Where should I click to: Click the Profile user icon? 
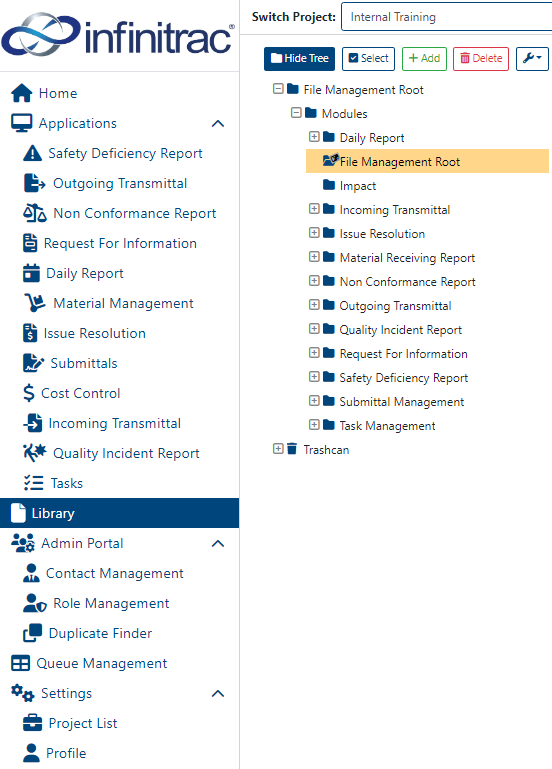coord(31,753)
